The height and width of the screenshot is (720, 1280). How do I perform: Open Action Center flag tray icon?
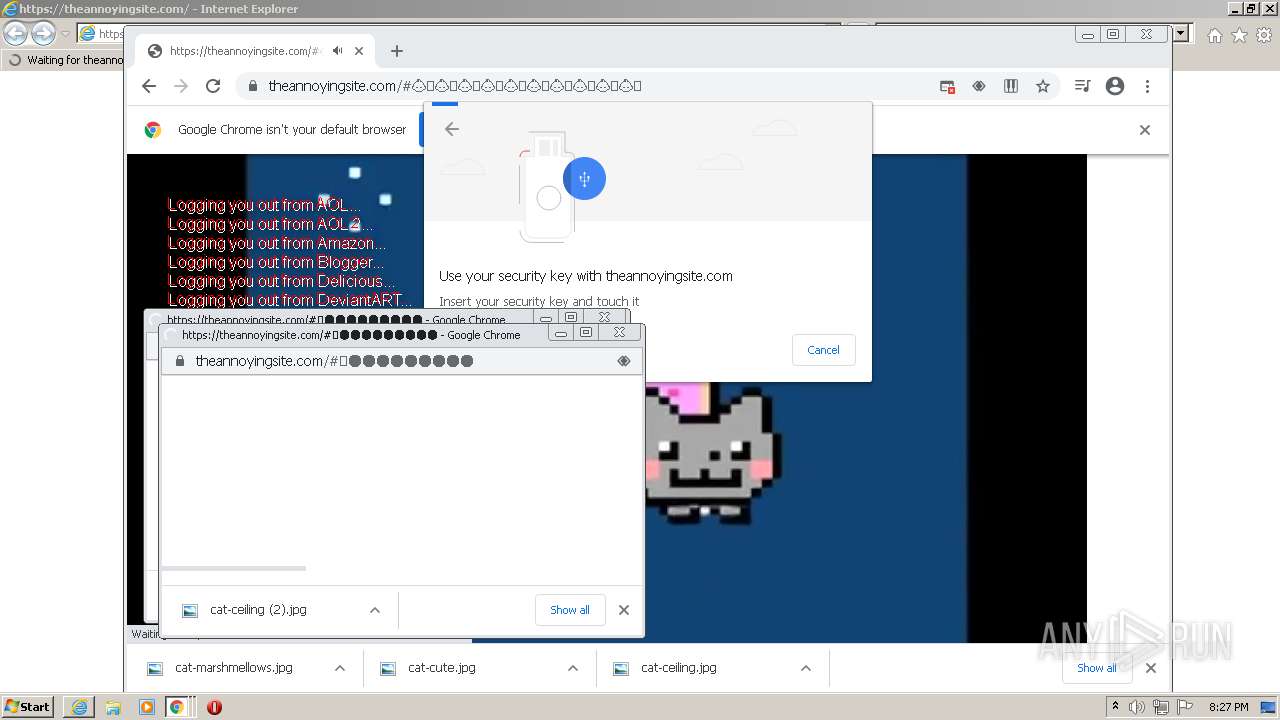(x=1185, y=707)
